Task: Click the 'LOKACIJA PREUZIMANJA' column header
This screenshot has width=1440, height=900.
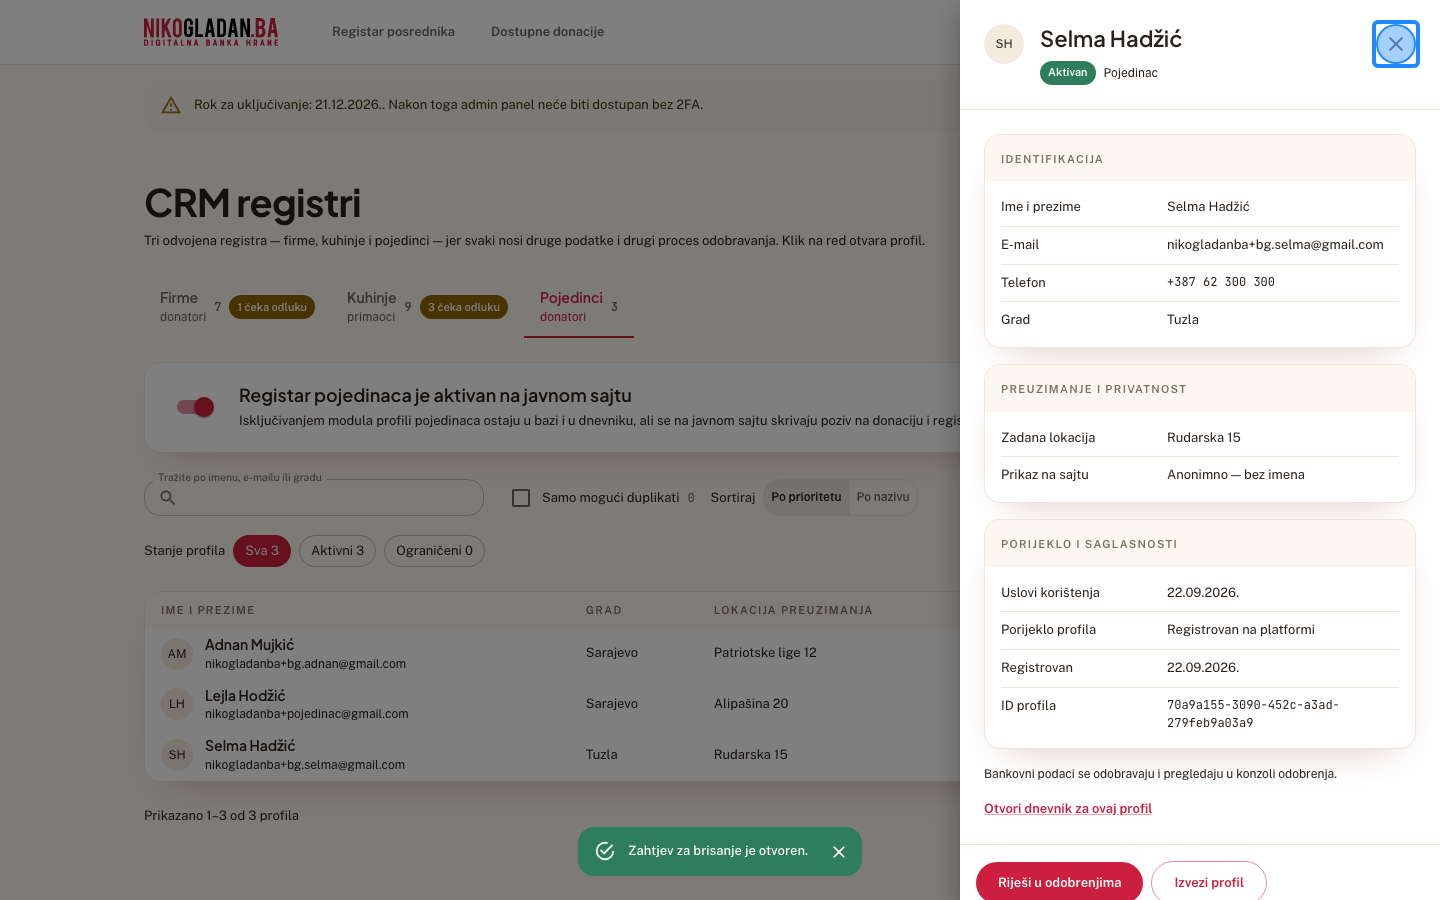Action: coord(793,610)
